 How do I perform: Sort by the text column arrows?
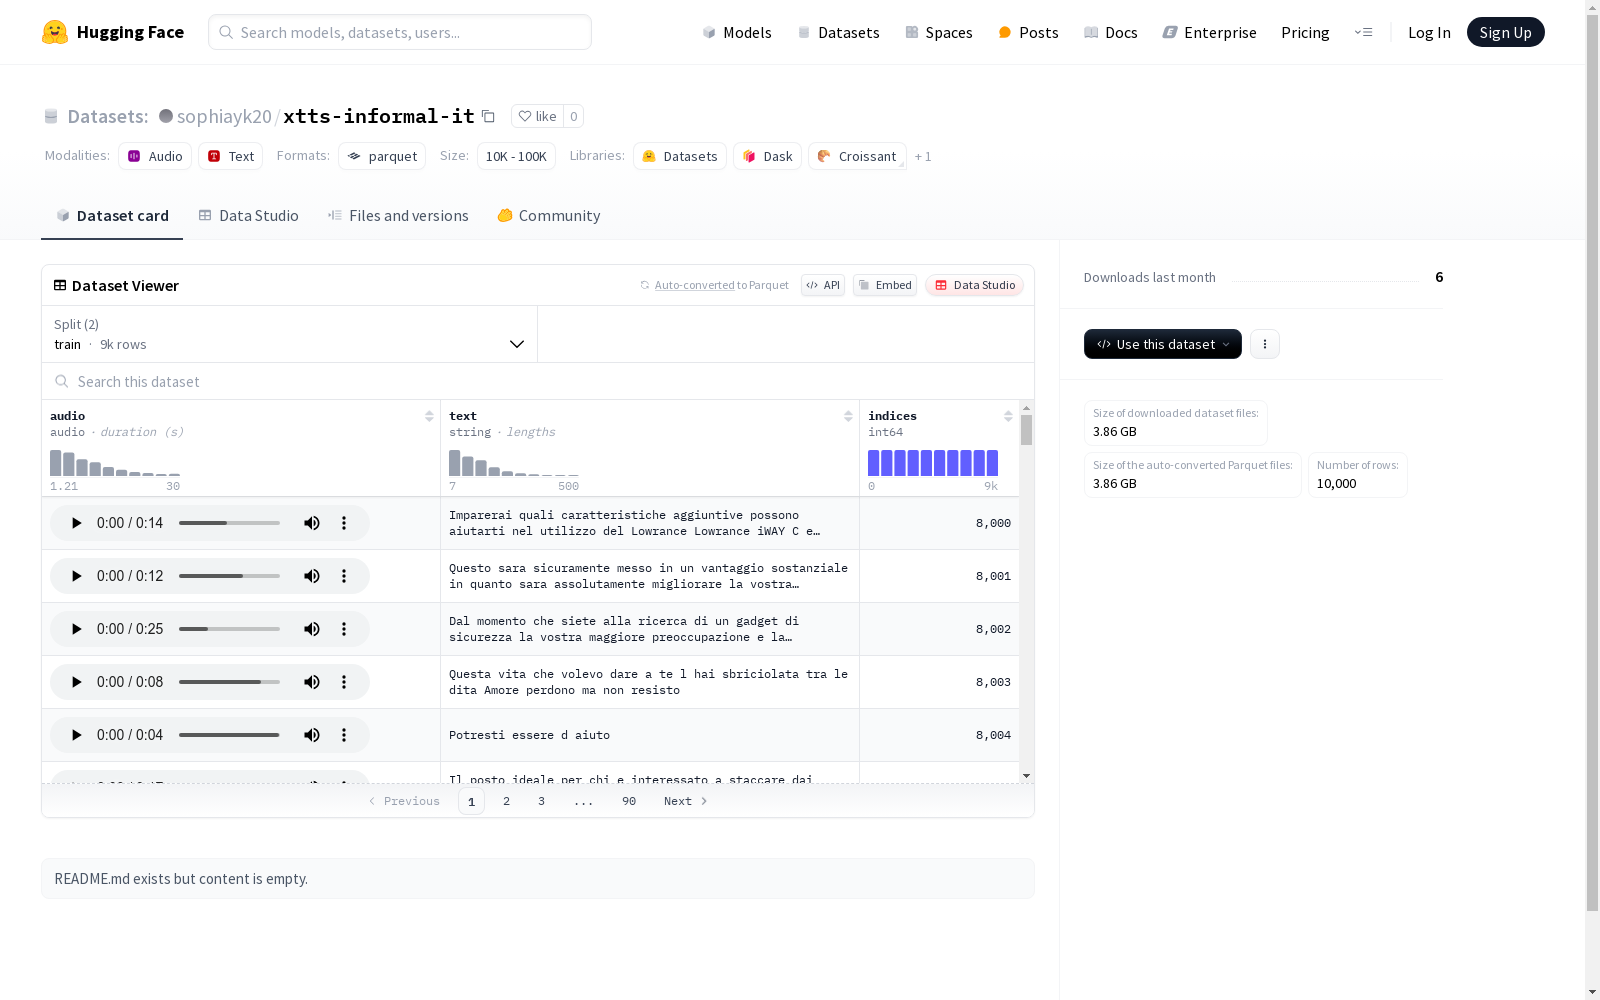point(848,416)
